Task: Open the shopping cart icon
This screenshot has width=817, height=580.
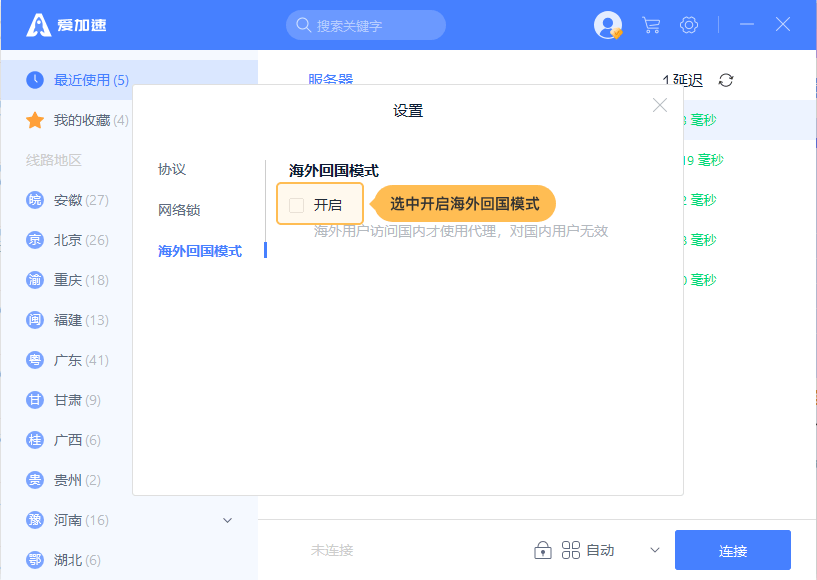Action: 651,25
